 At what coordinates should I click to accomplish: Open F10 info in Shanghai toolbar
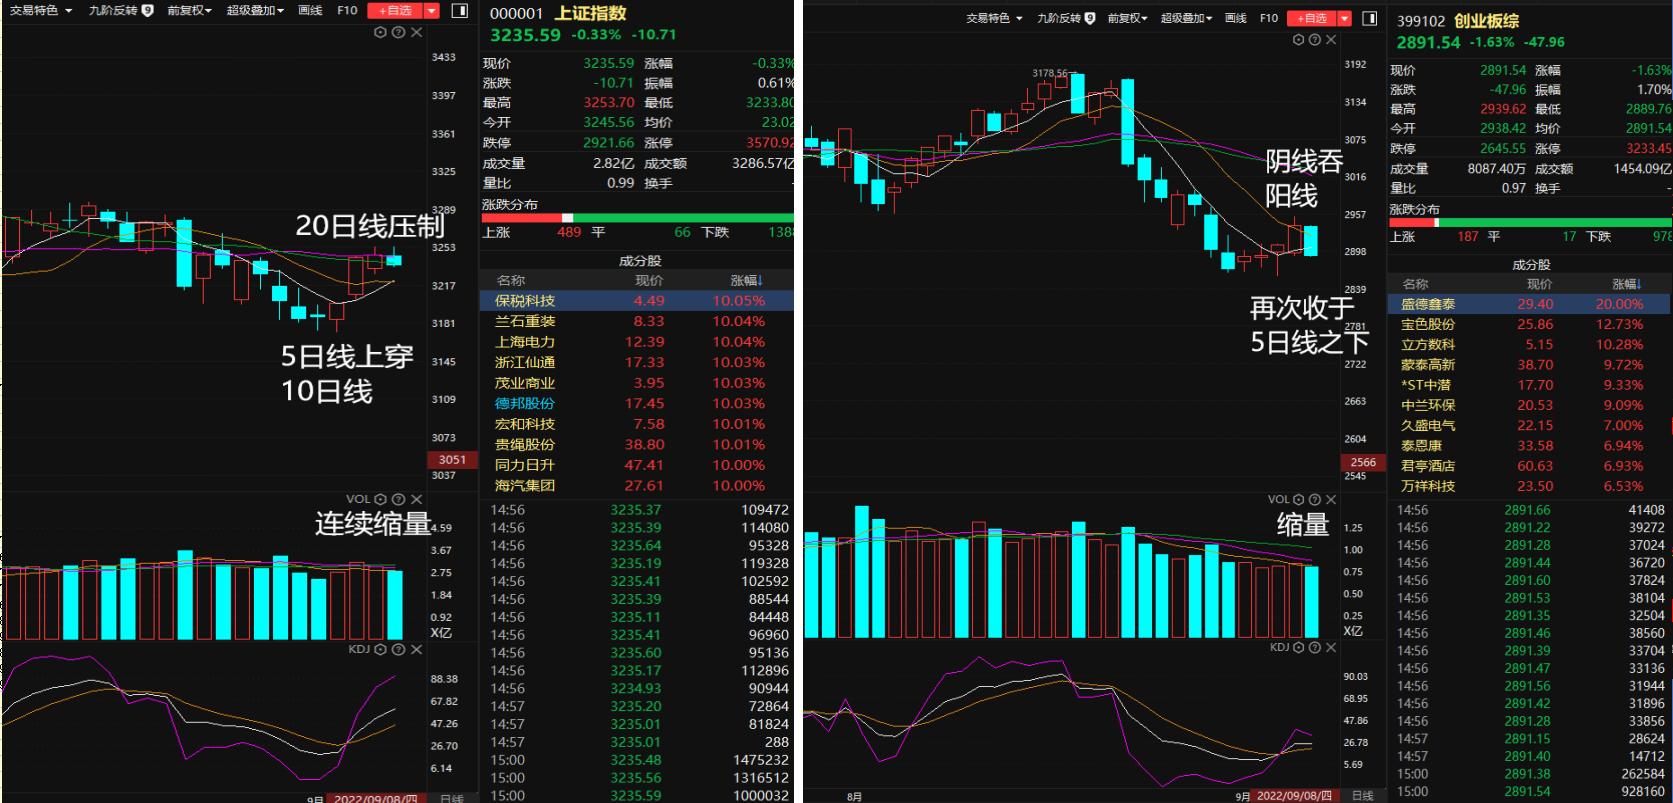point(347,10)
